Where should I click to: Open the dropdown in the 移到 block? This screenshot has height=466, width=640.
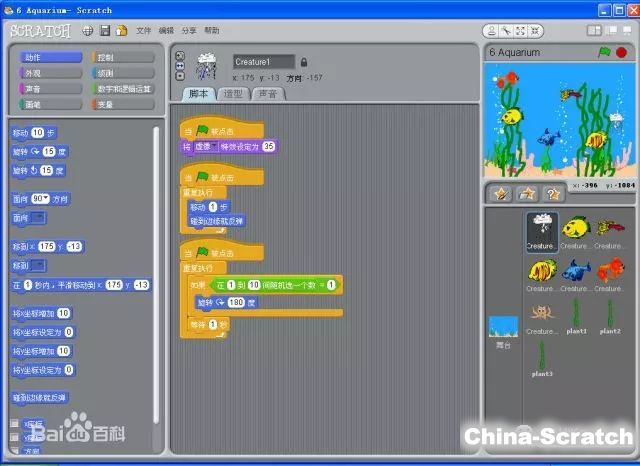(38, 266)
